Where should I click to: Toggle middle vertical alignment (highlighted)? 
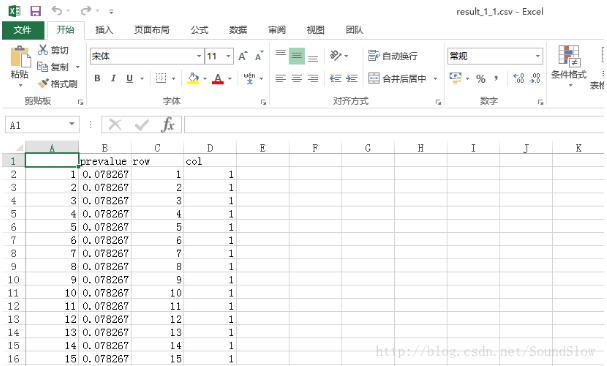[x=297, y=57]
